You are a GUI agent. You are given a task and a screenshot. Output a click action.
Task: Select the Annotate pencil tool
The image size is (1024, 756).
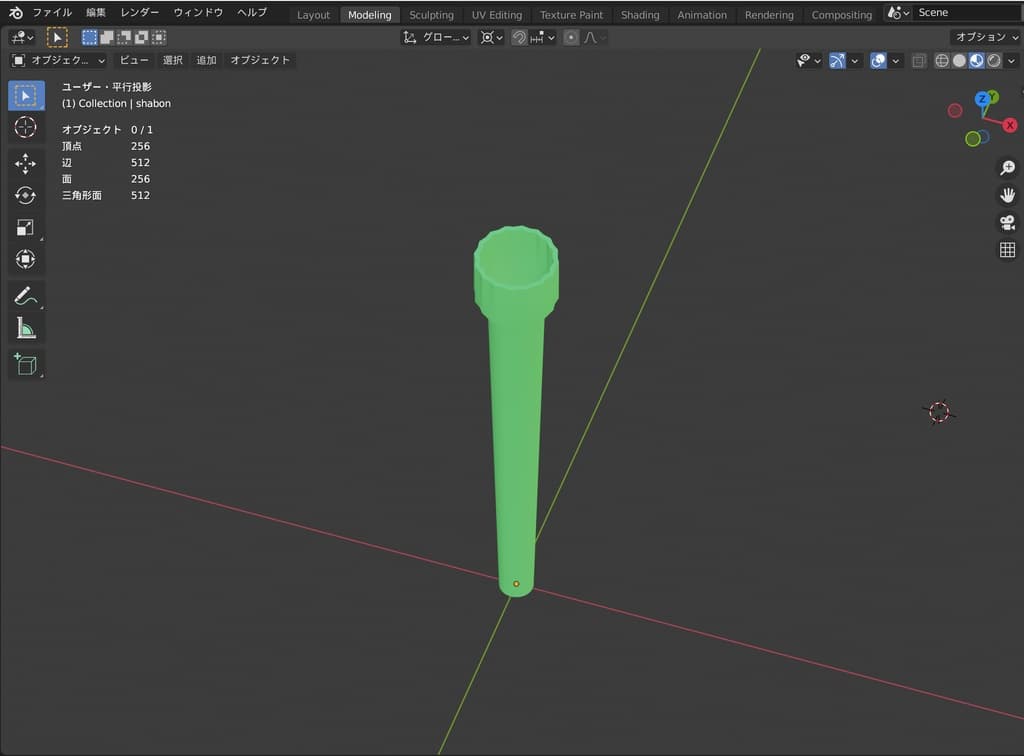pyautogui.click(x=26, y=295)
